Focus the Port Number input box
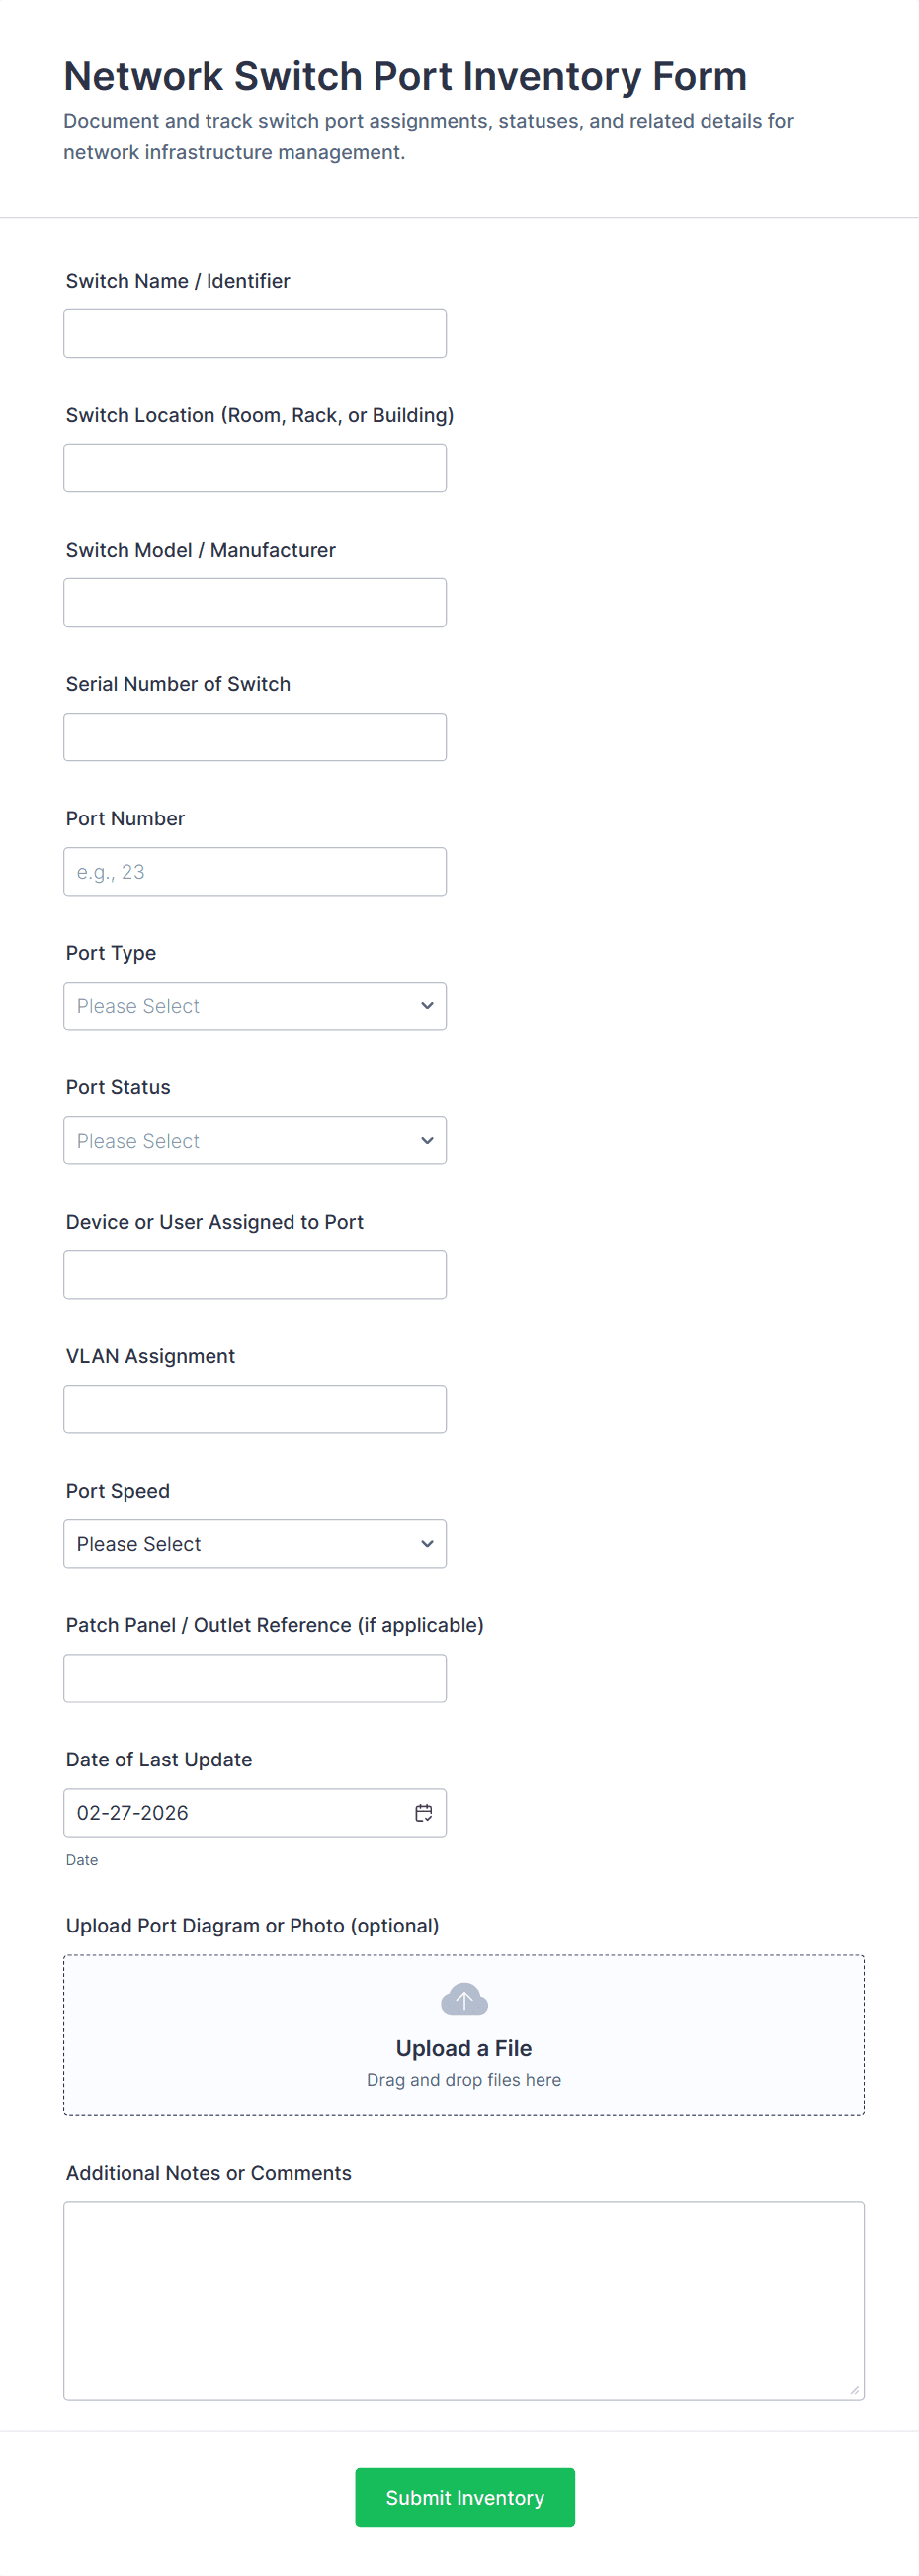Screen dimensions: 919x2576 [x=255, y=872]
